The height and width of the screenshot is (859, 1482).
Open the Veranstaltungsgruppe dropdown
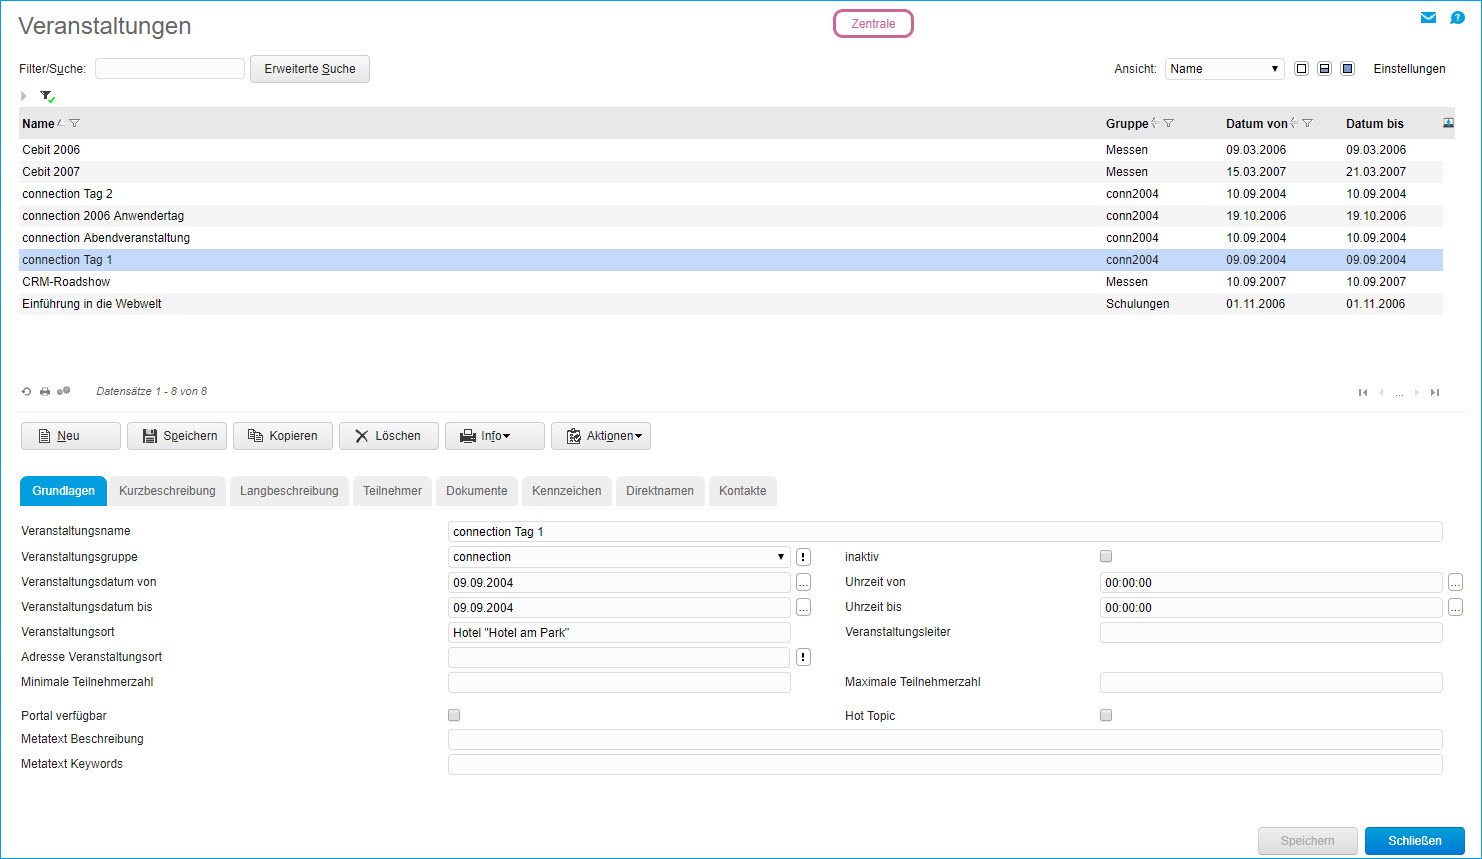(x=619, y=557)
